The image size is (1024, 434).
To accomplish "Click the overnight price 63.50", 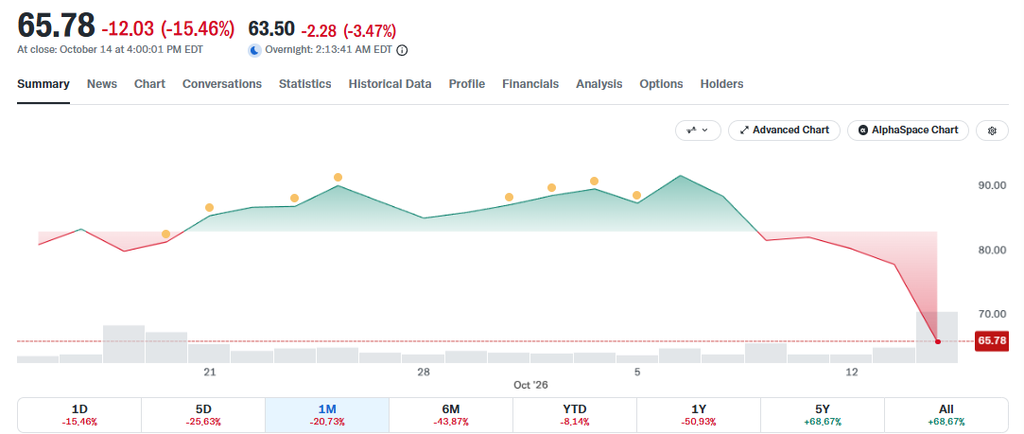I will tap(271, 29).
